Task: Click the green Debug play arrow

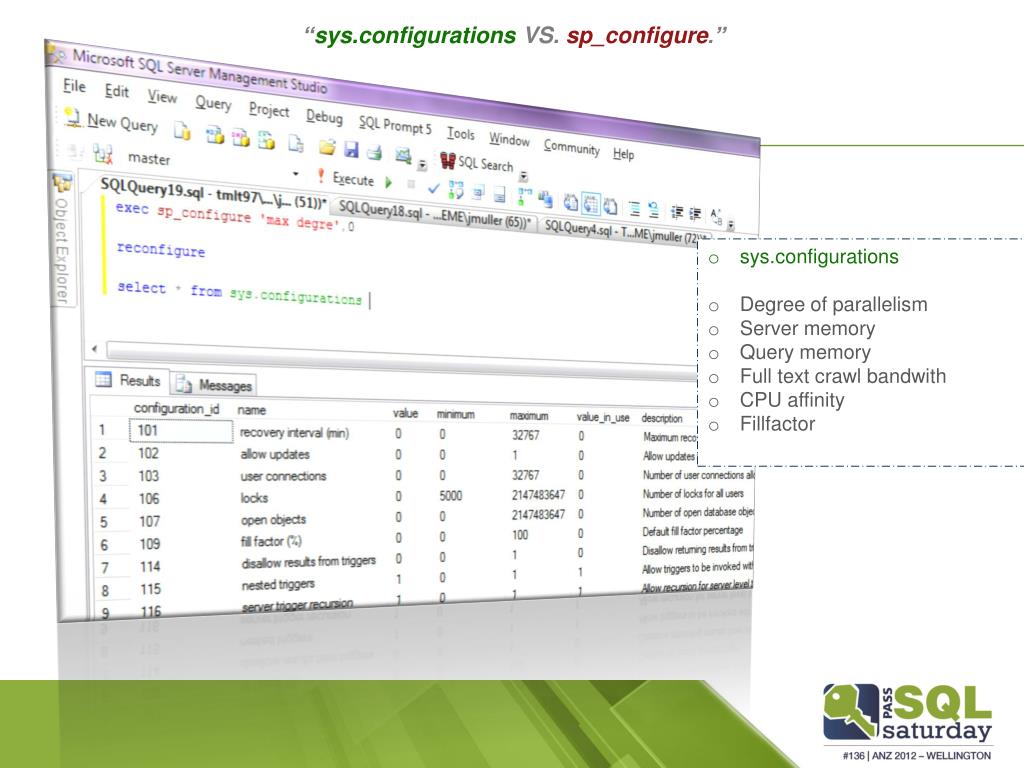Action: [389, 182]
